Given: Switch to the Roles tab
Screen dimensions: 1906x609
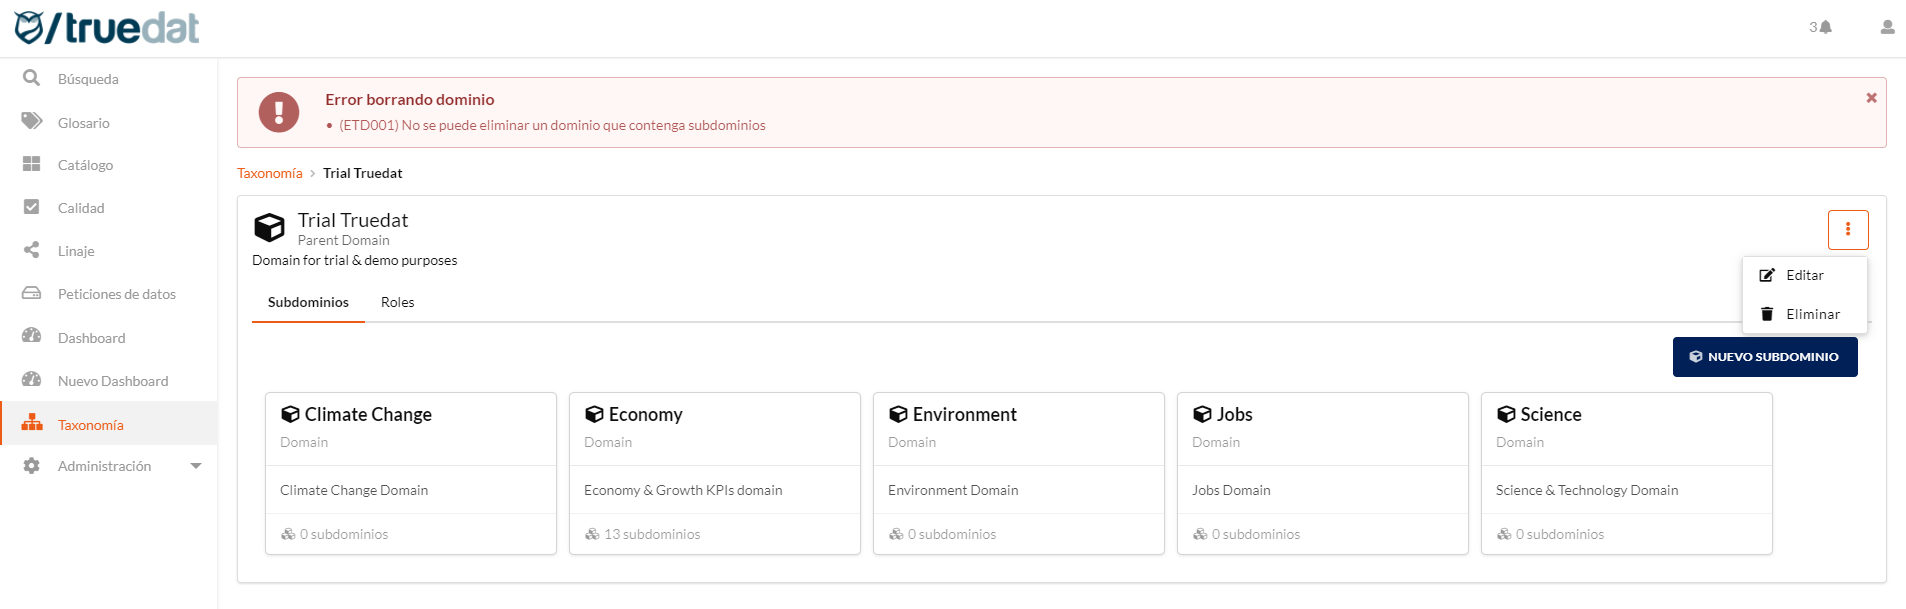Looking at the screenshot, I should (397, 302).
